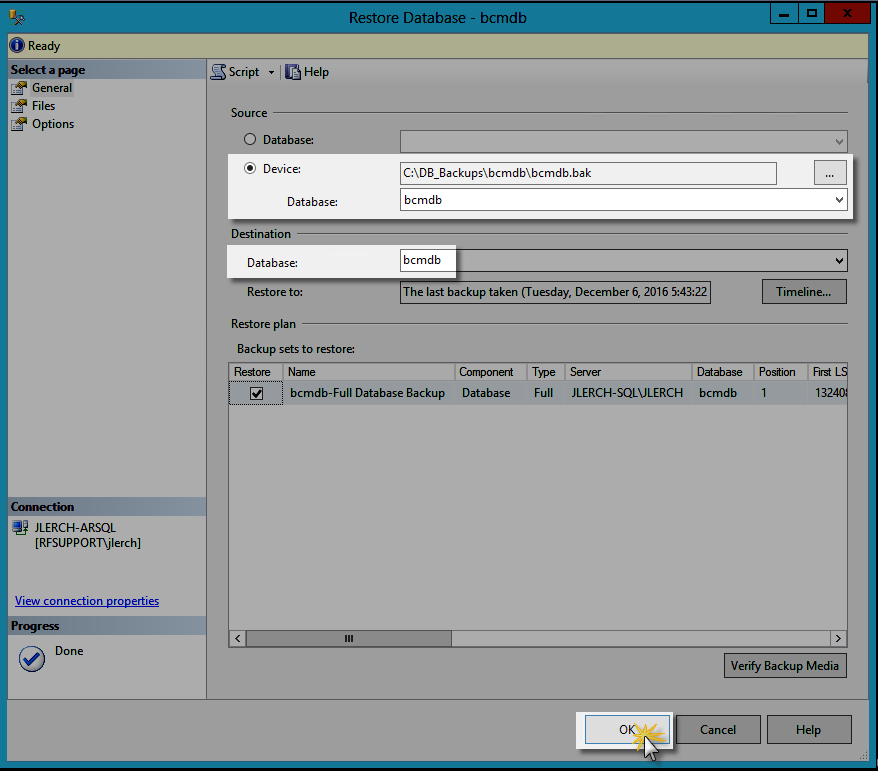Select the Options page icon
The width and height of the screenshot is (878, 771).
[18, 124]
